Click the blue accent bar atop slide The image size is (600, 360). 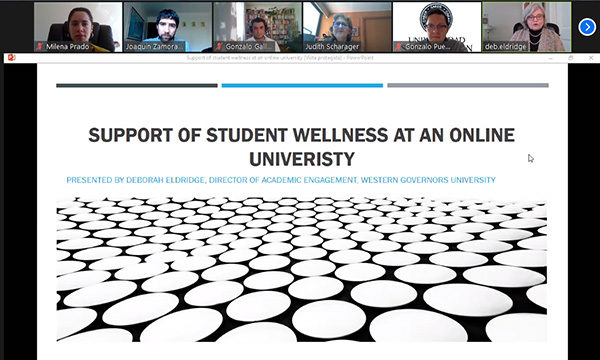pyautogui.click(x=302, y=86)
